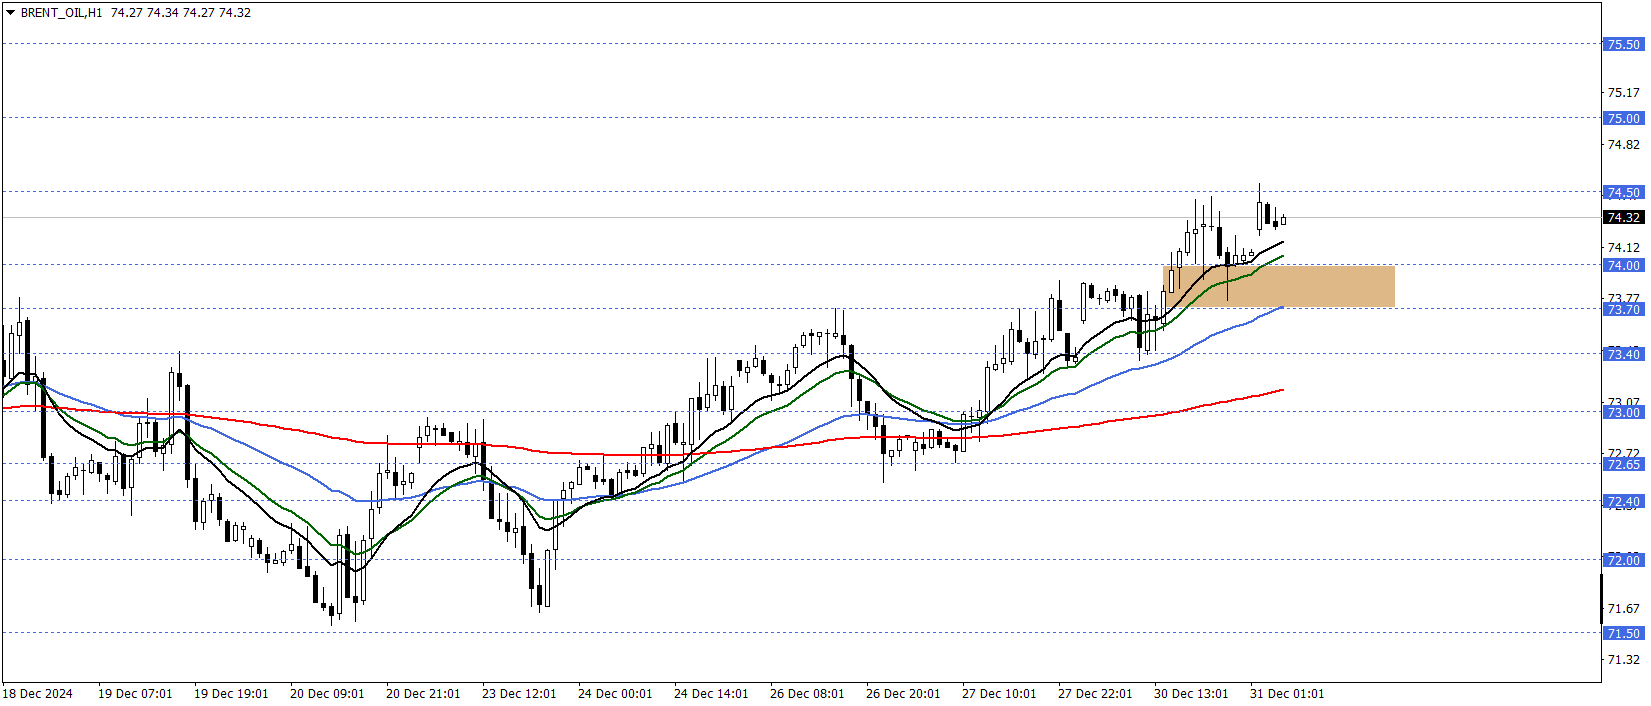1651x706 pixels.
Task: Click the 20 Dec 09:01 time label
Action: (x=327, y=693)
